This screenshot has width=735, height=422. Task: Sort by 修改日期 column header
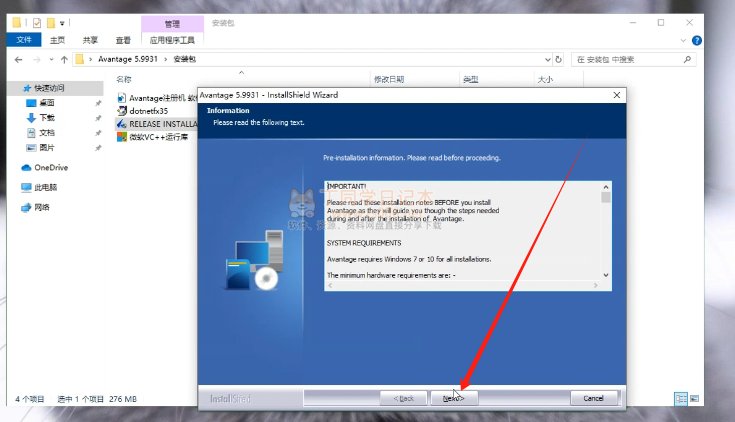coord(389,79)
